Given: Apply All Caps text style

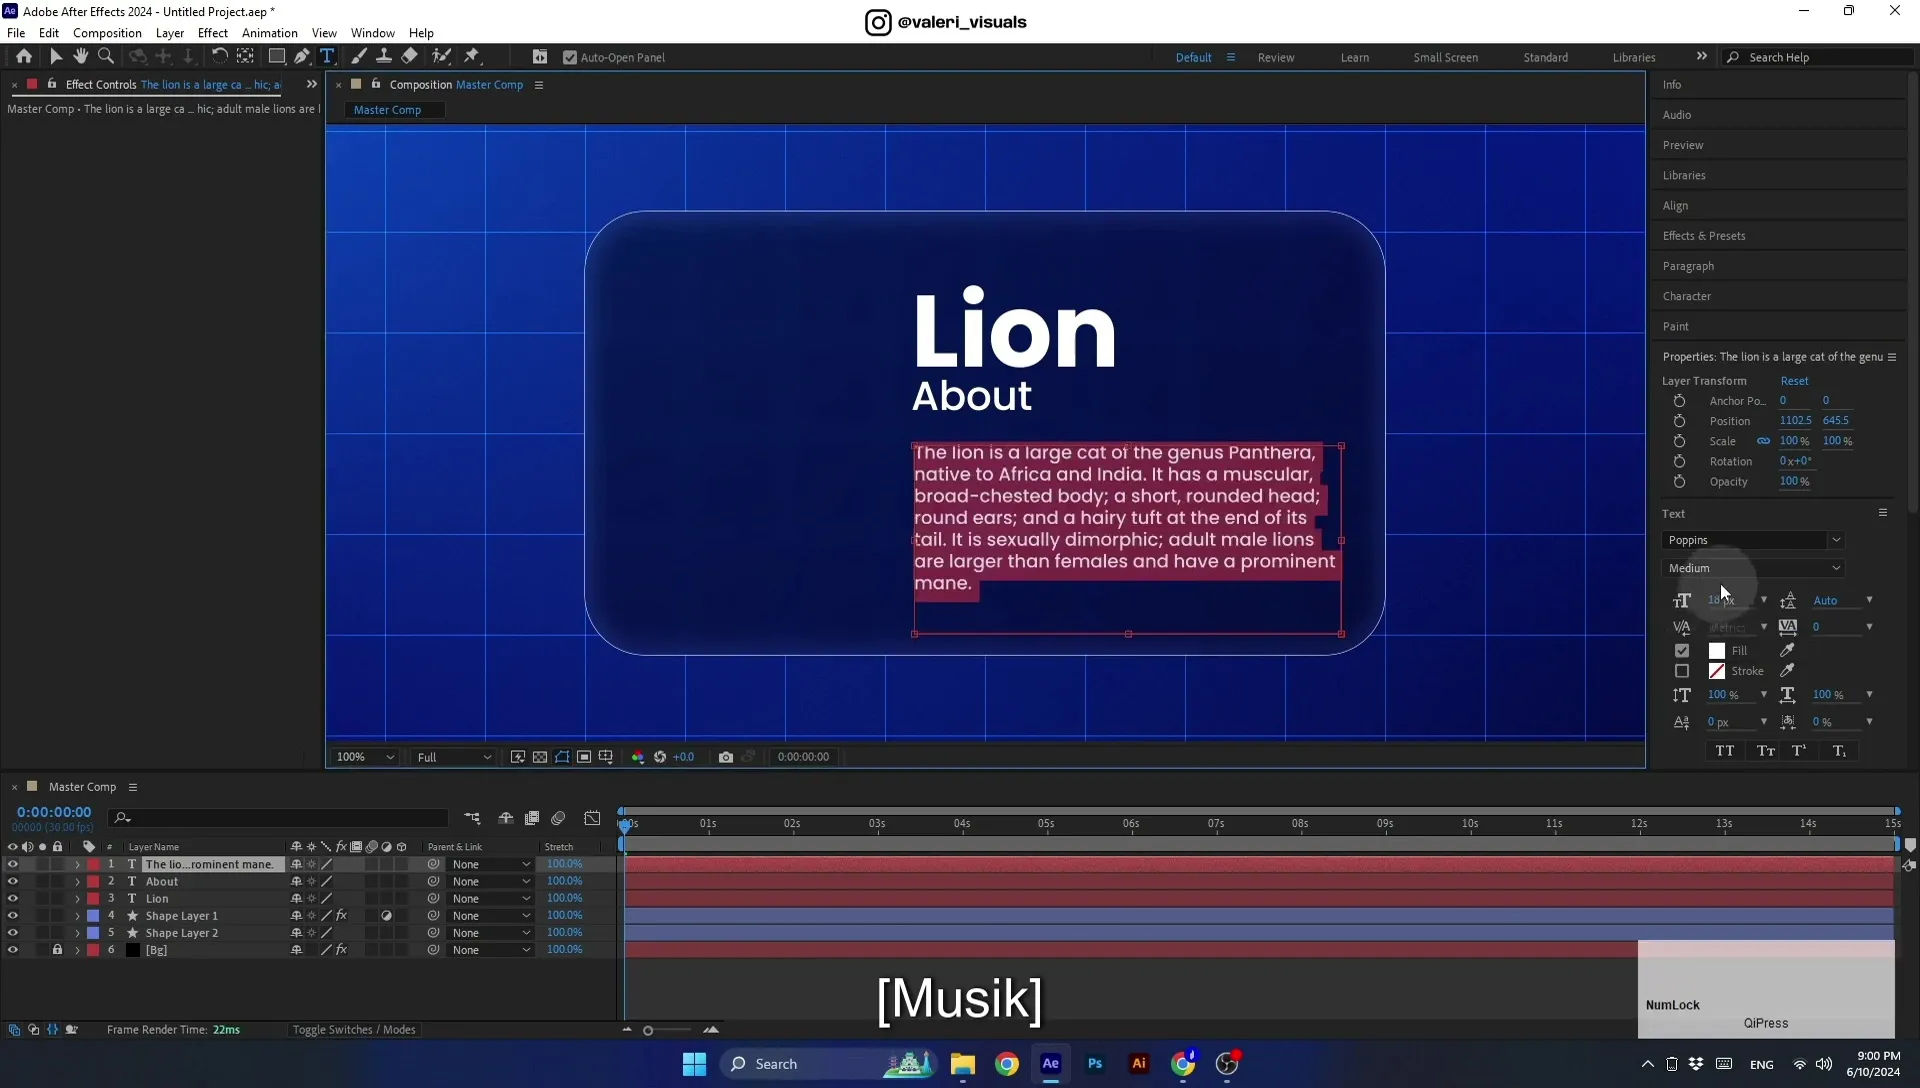Looking at the screenshot, I should (x=1725, y=751).
